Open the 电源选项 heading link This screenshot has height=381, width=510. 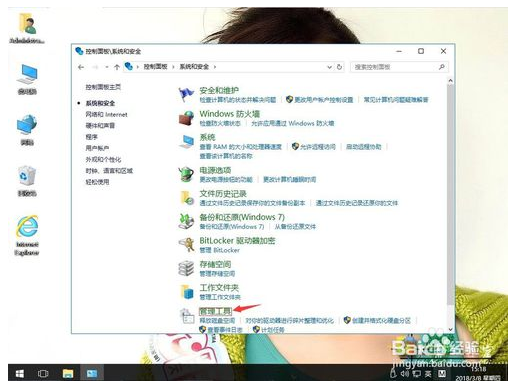(x=215, y=170)
